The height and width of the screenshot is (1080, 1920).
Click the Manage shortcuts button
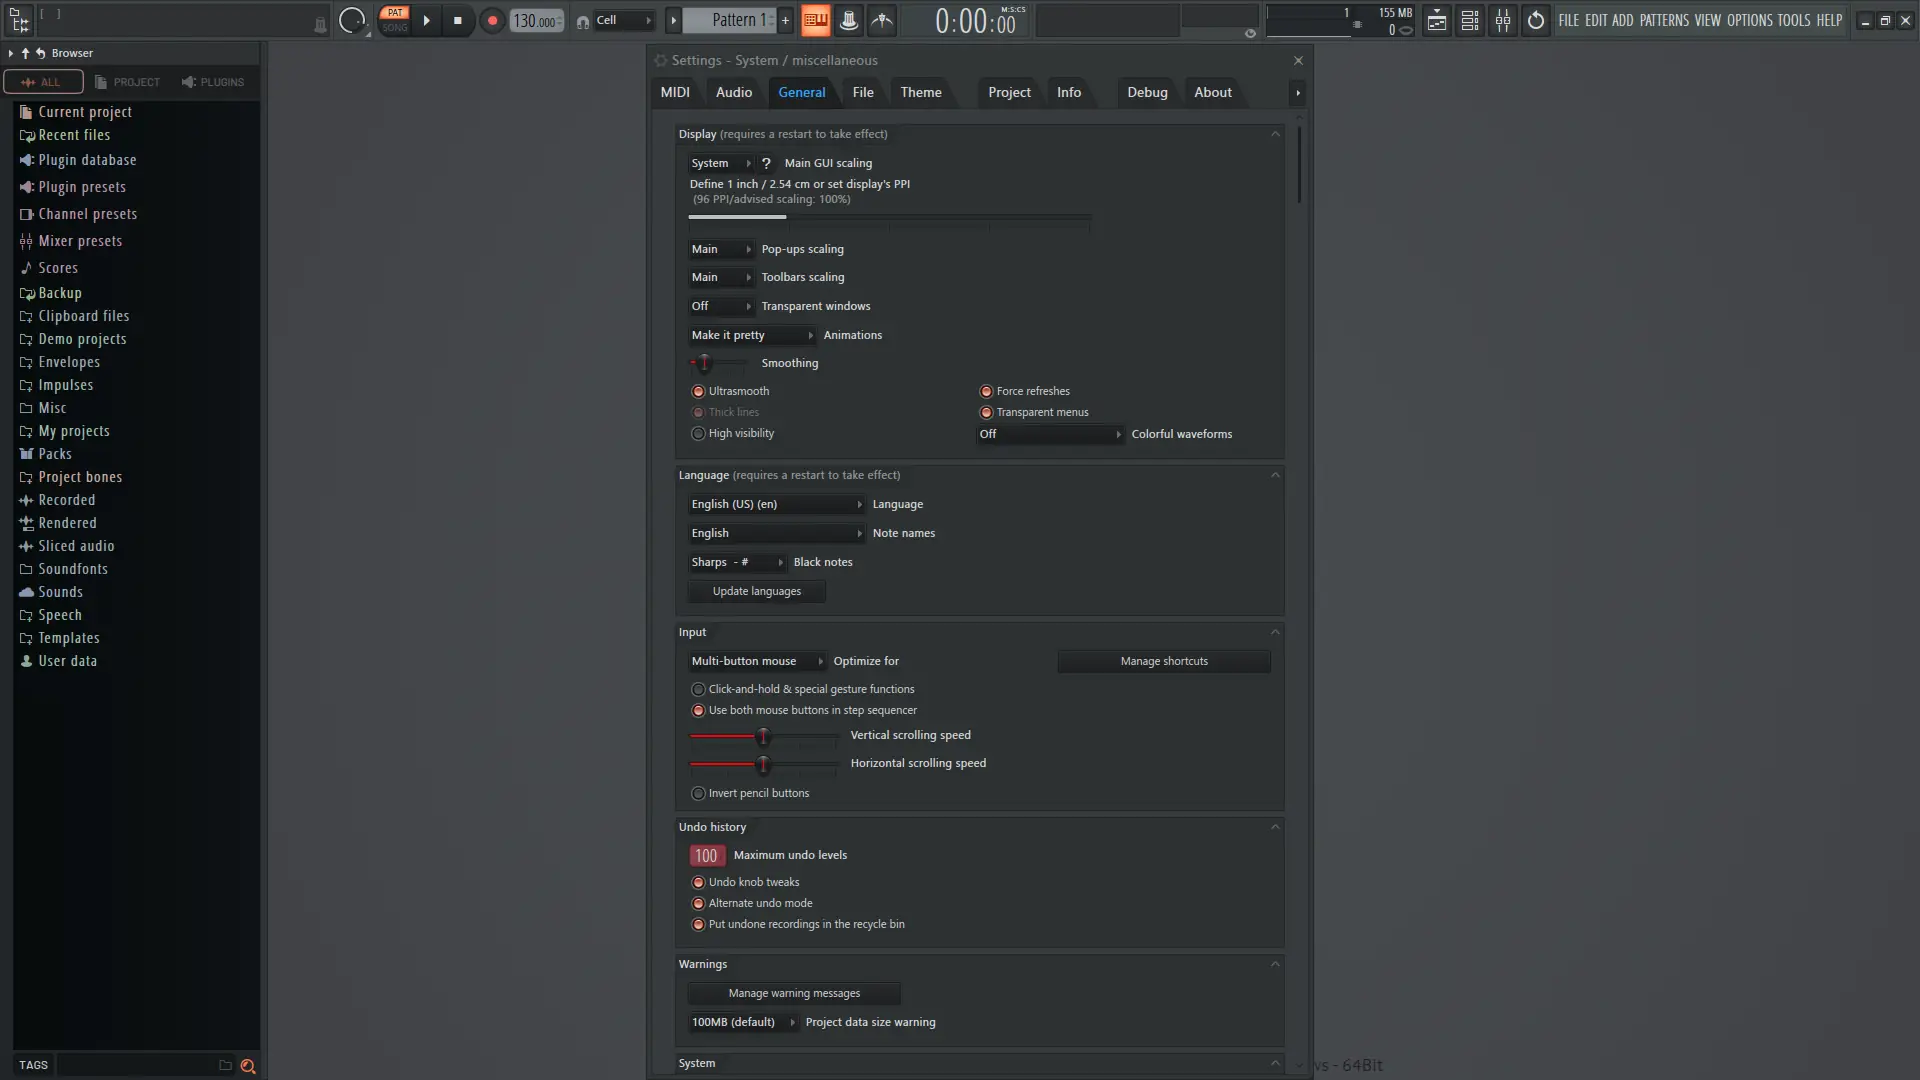[1164, 661]
